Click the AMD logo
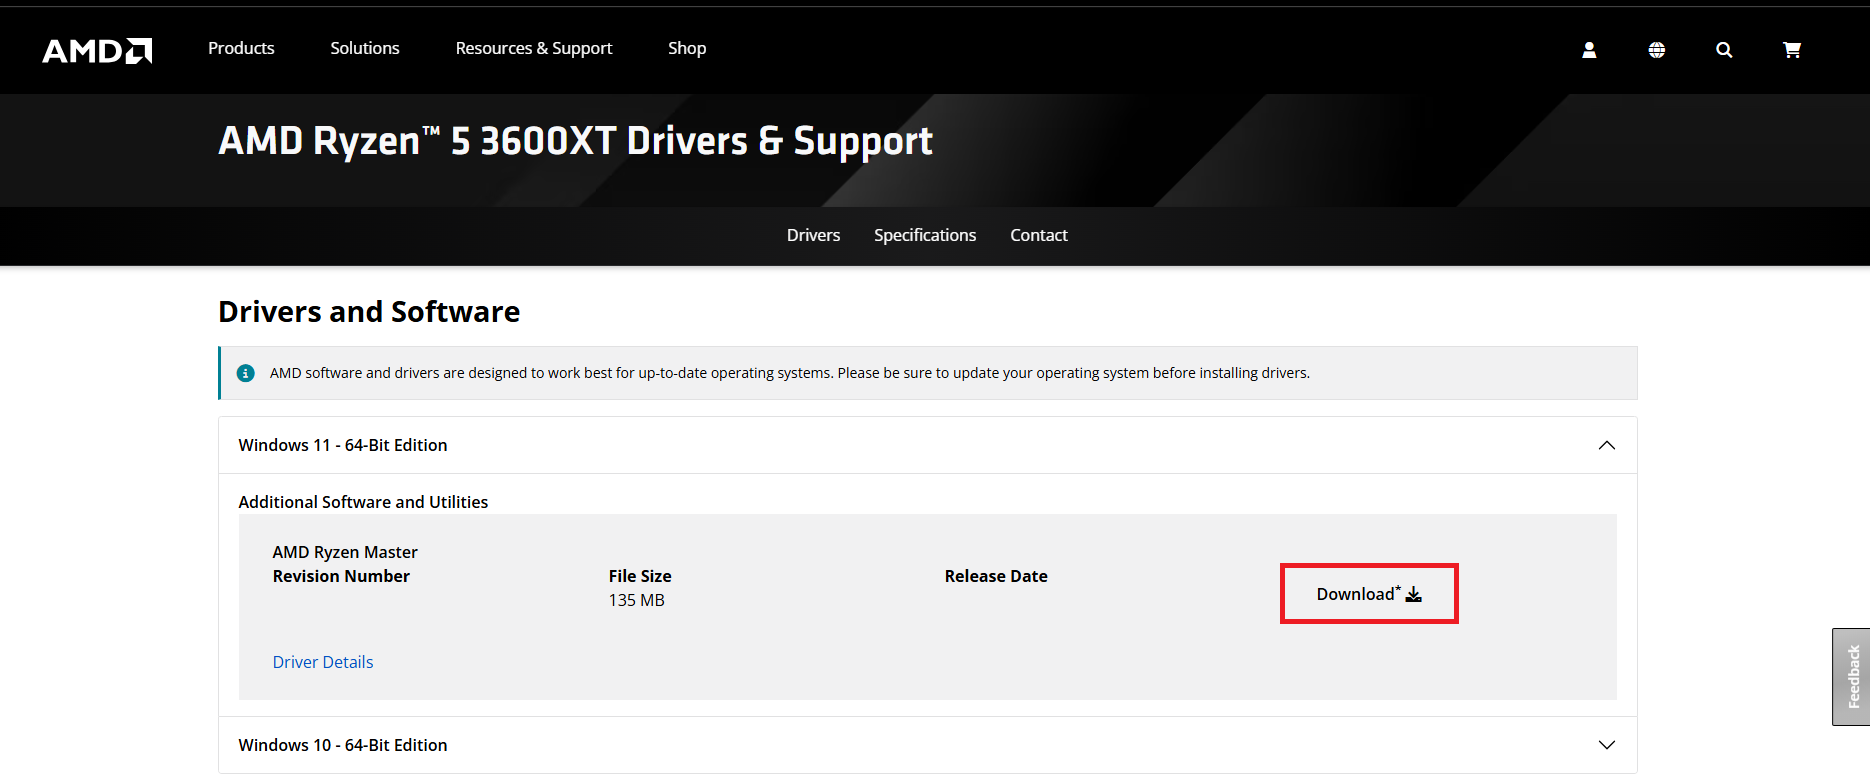 coord(97,50)
